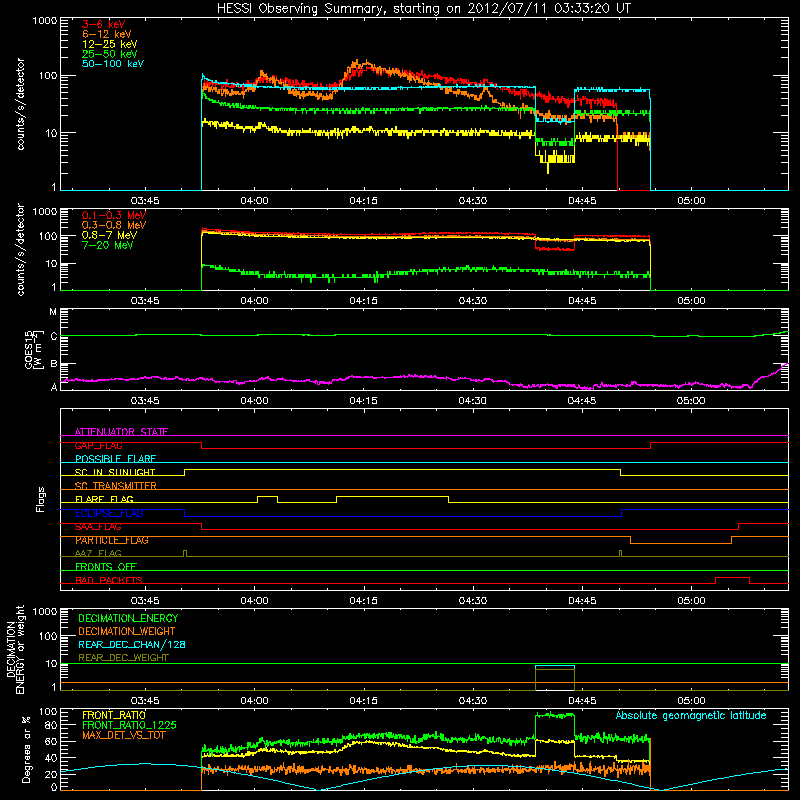The width and height of the screenshot is (800, 800).
Task: Click the REAR_DEC_CHAN/128 legend entry
Action: (x=132, y=644)
